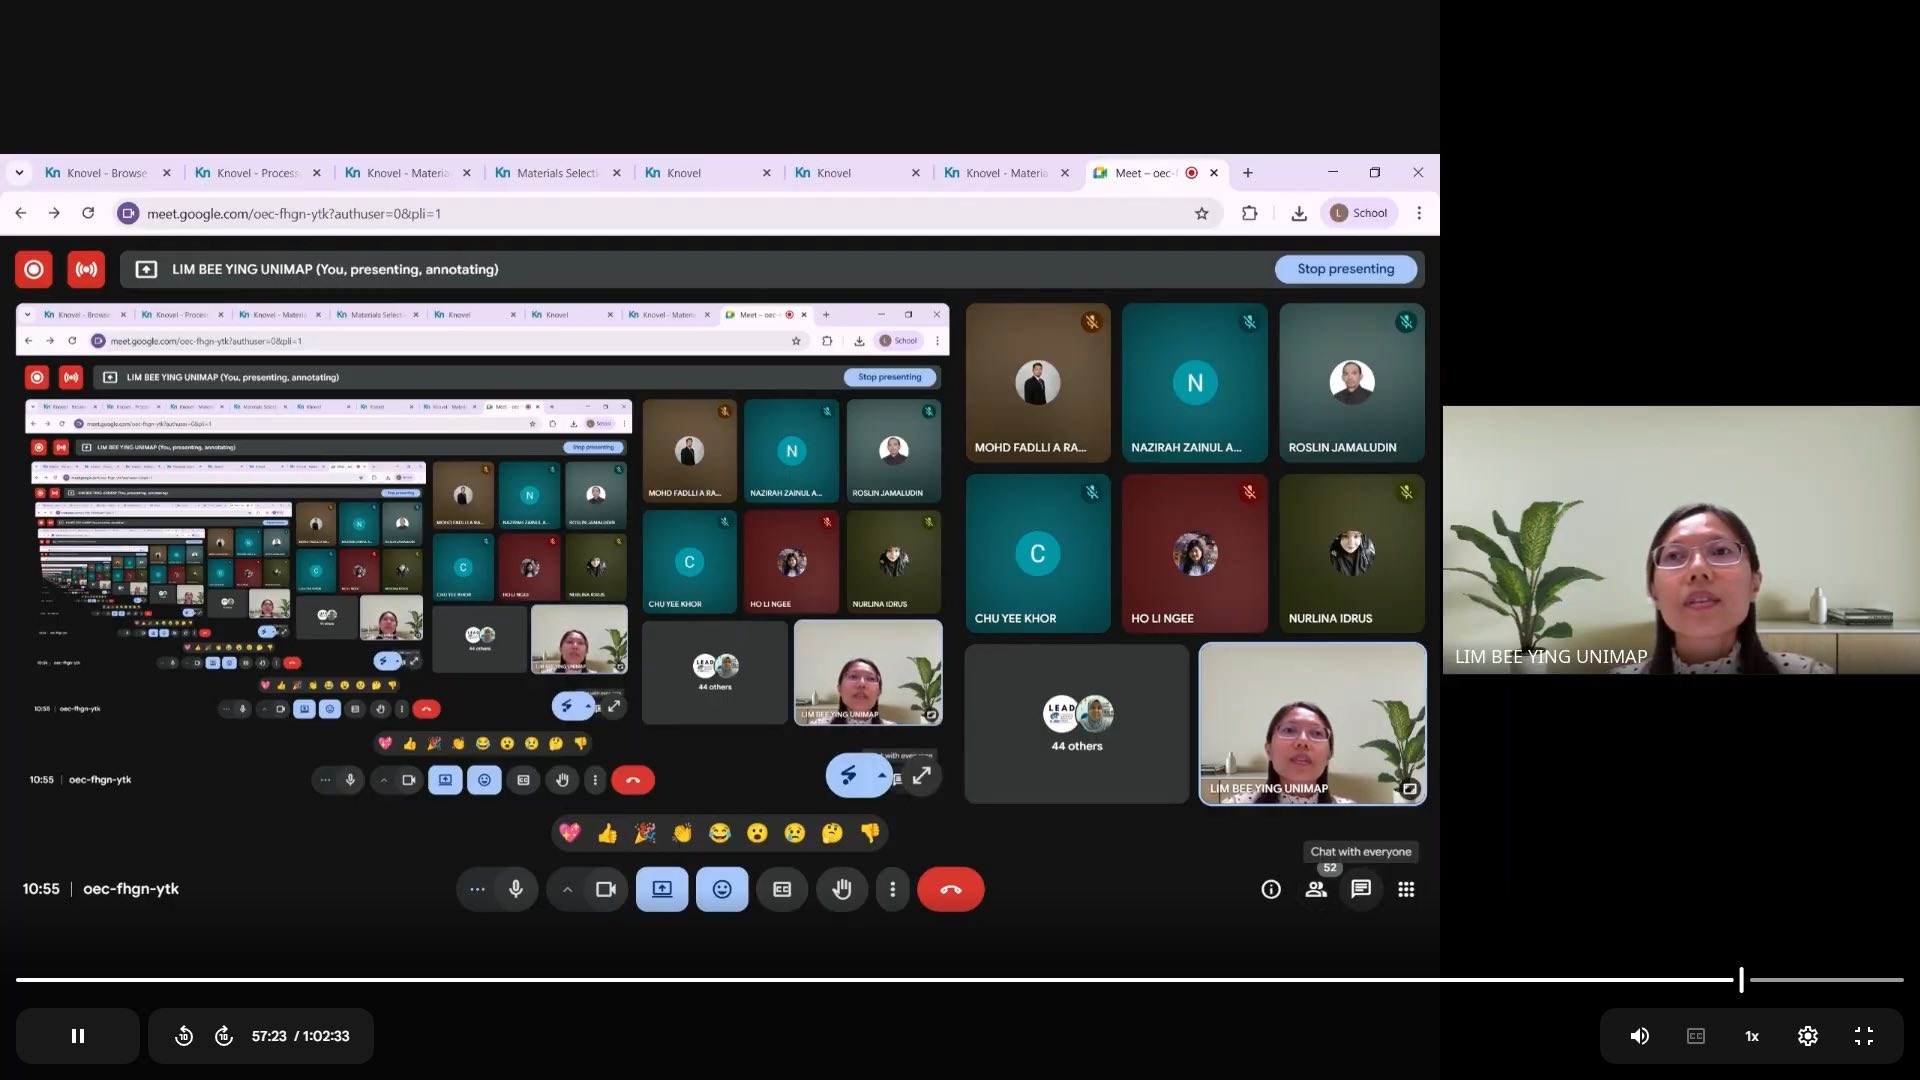
Task: Toggle the Meet microphone button
Action: tap(516, 889)
